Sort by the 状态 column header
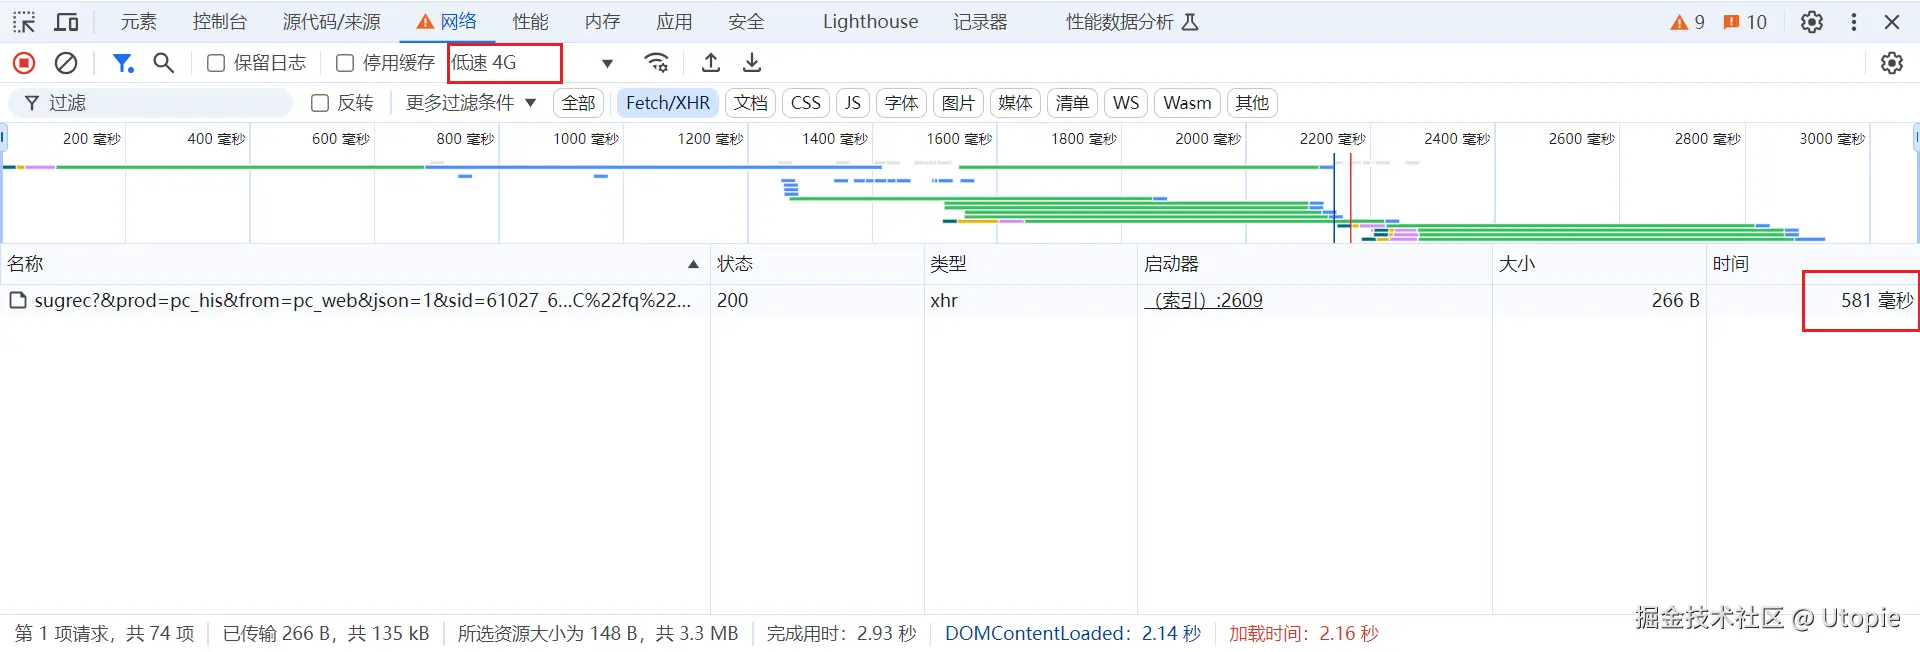This screenshot has width=1920, height=652. [817, 264]
